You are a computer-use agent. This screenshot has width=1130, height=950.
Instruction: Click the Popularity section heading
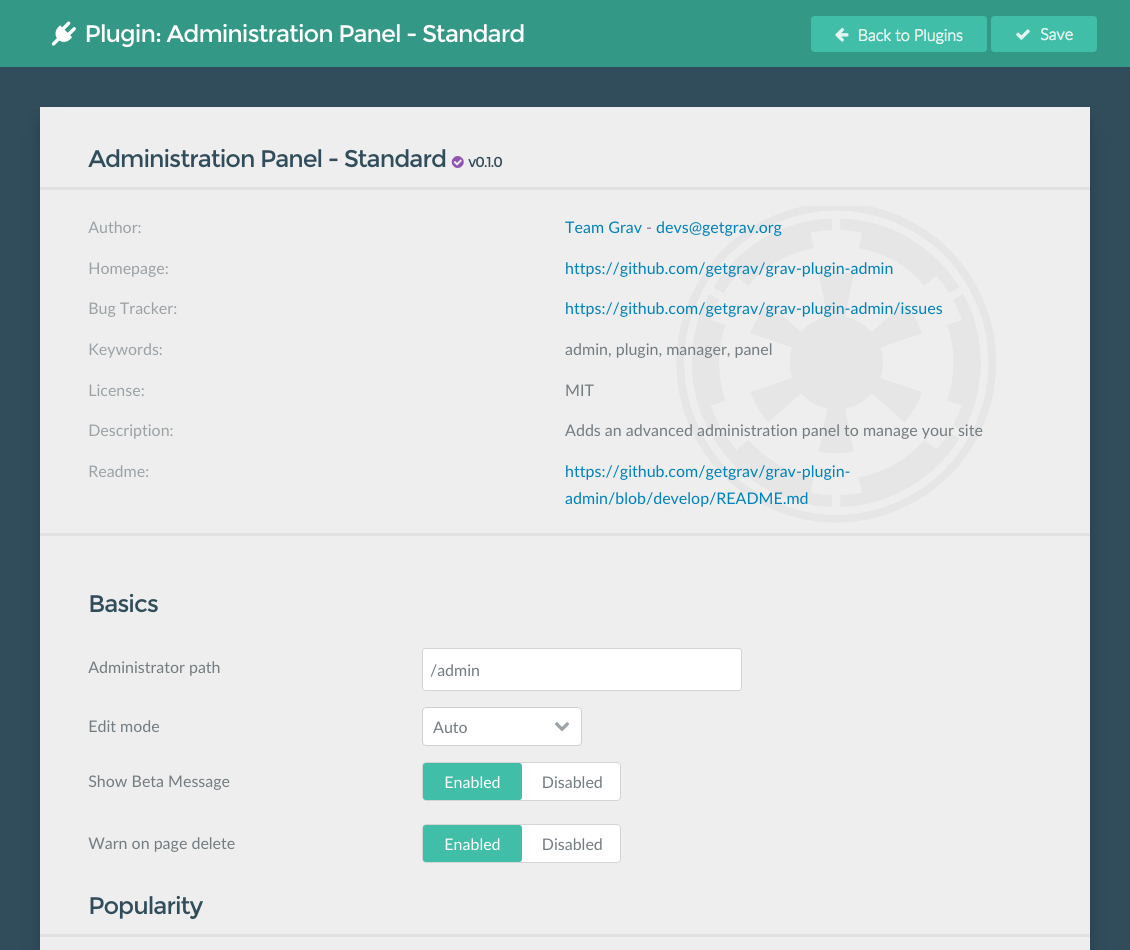146,906
